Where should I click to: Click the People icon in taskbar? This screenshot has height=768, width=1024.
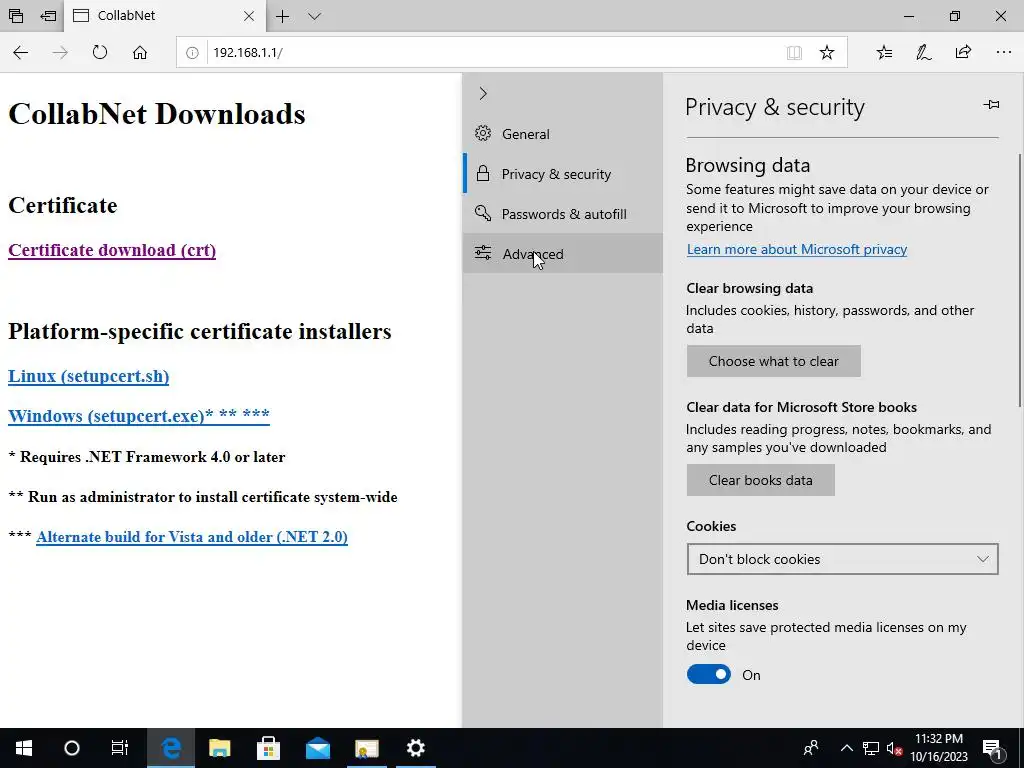[x=811, y=748]
